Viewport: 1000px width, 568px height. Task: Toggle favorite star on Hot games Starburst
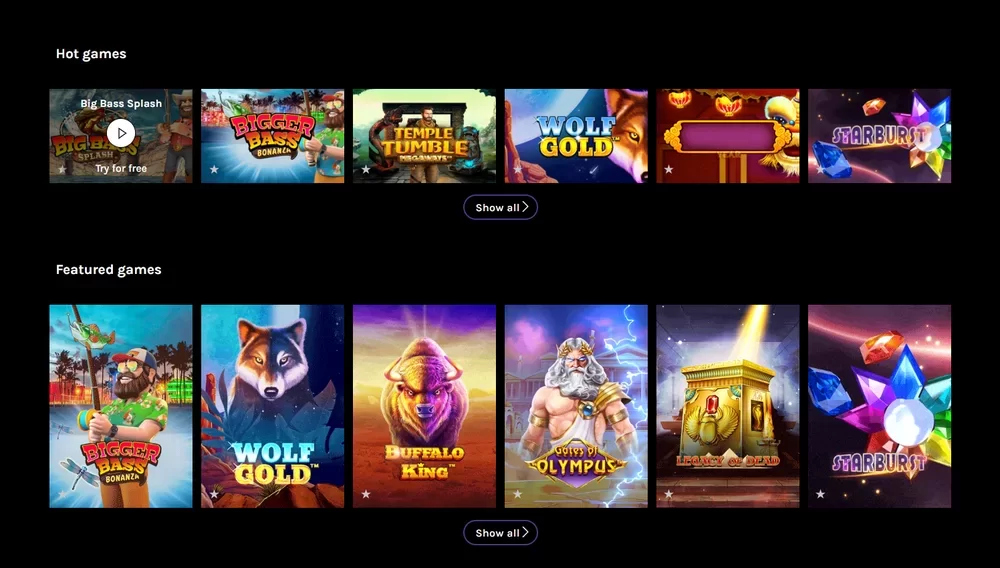821,169
